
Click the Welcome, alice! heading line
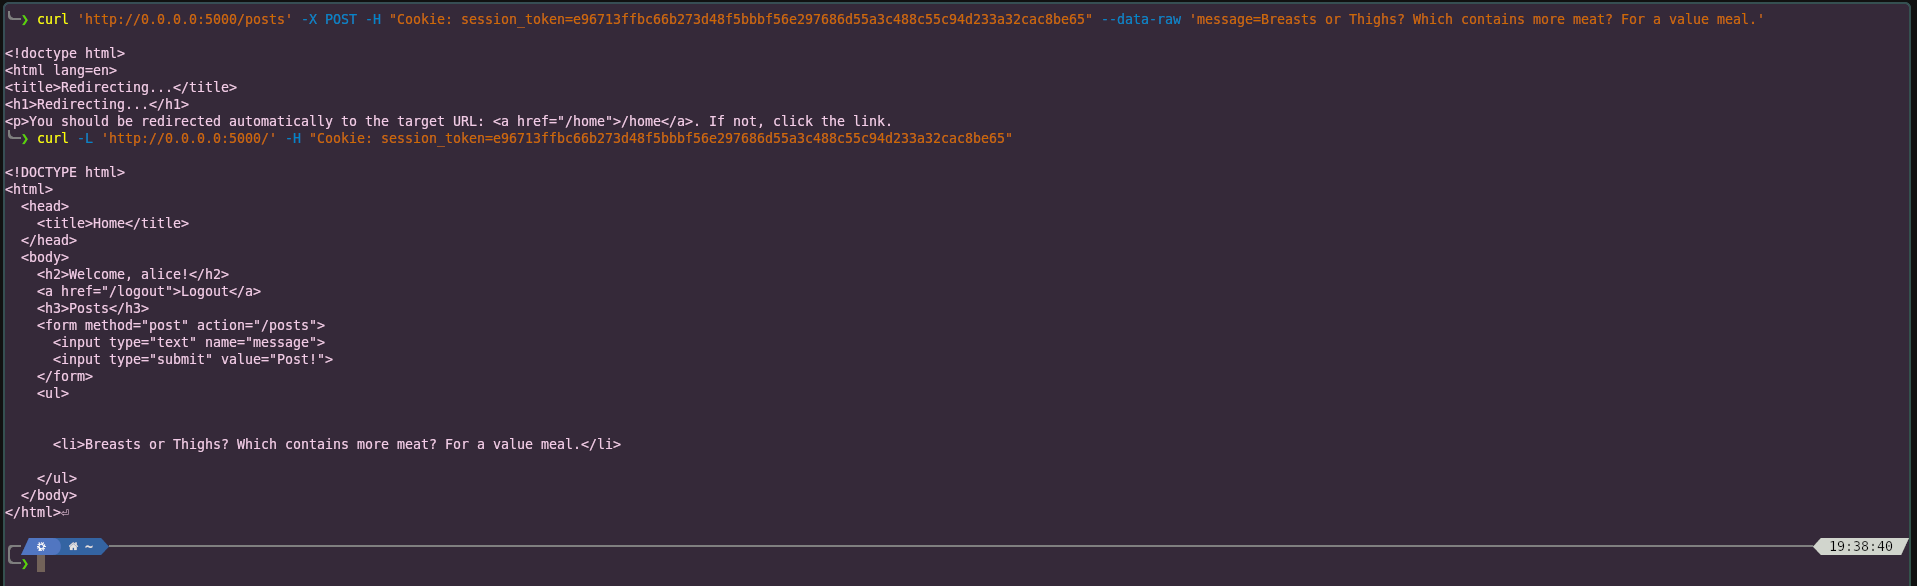tap(133, 274)
